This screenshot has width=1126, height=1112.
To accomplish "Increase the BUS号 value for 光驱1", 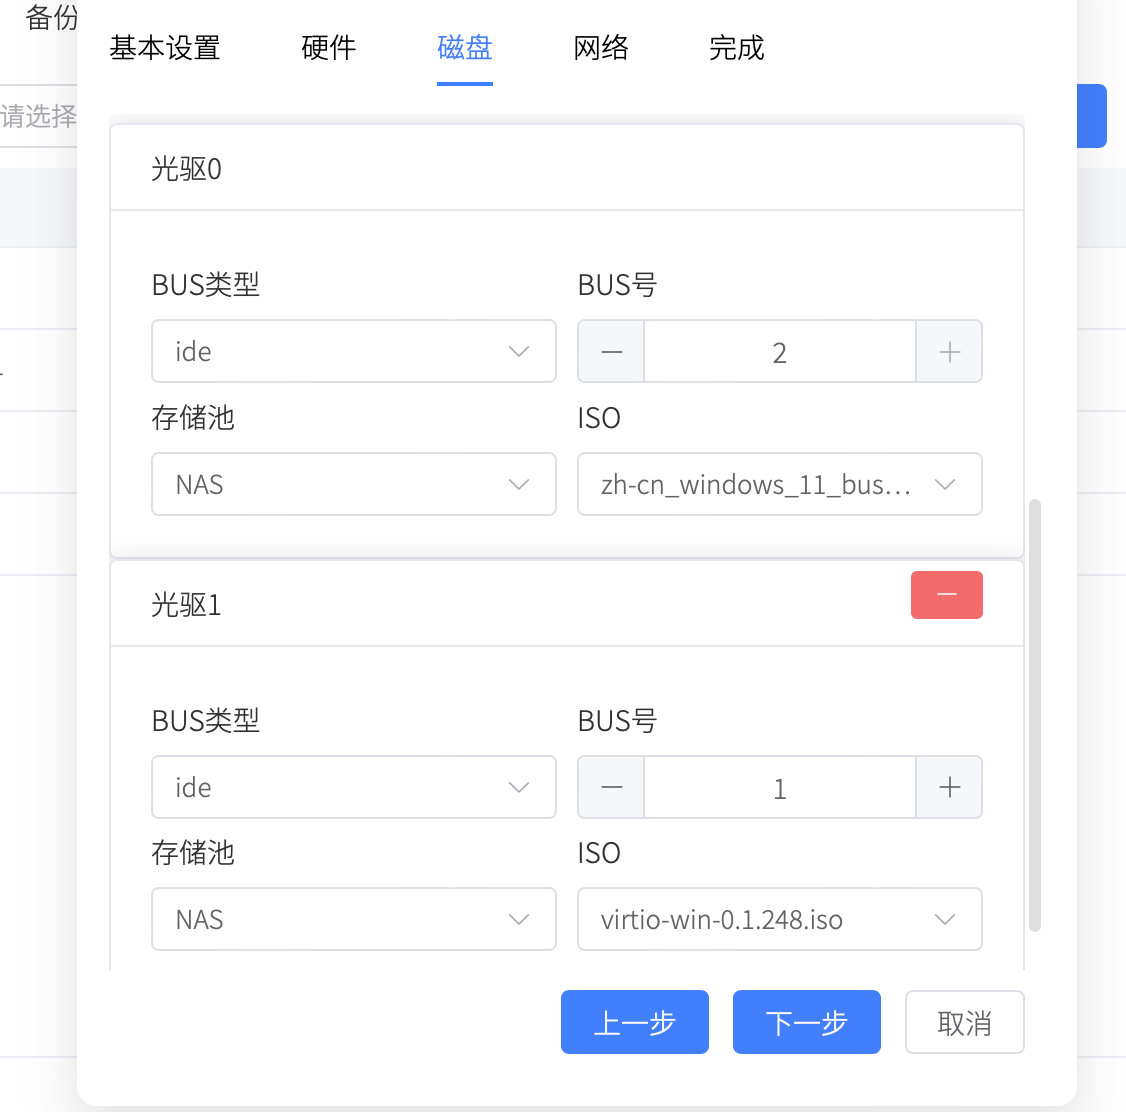I will click(948, 787).
